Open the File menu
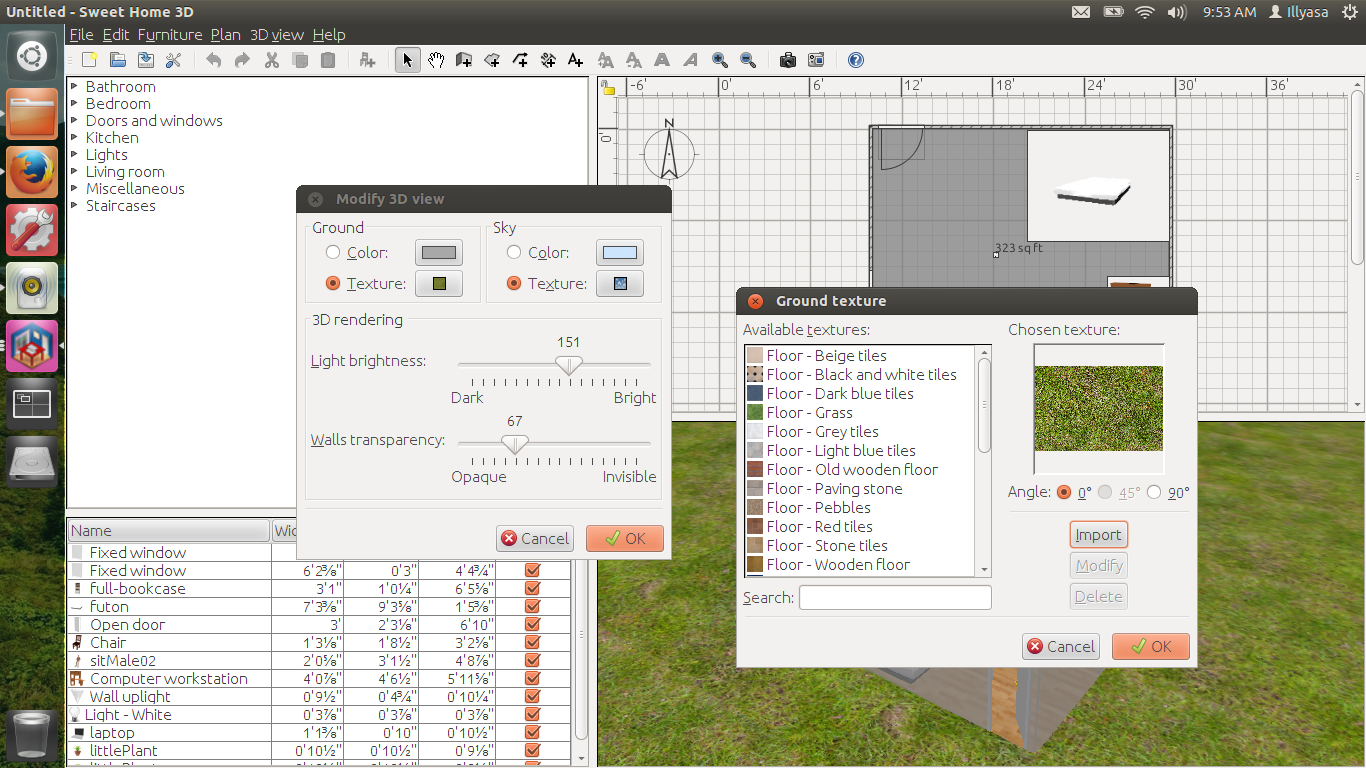 (x=81, y=35)
